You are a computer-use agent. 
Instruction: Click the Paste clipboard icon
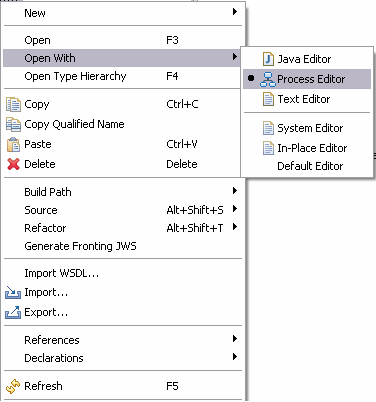(x=13, y=144)
